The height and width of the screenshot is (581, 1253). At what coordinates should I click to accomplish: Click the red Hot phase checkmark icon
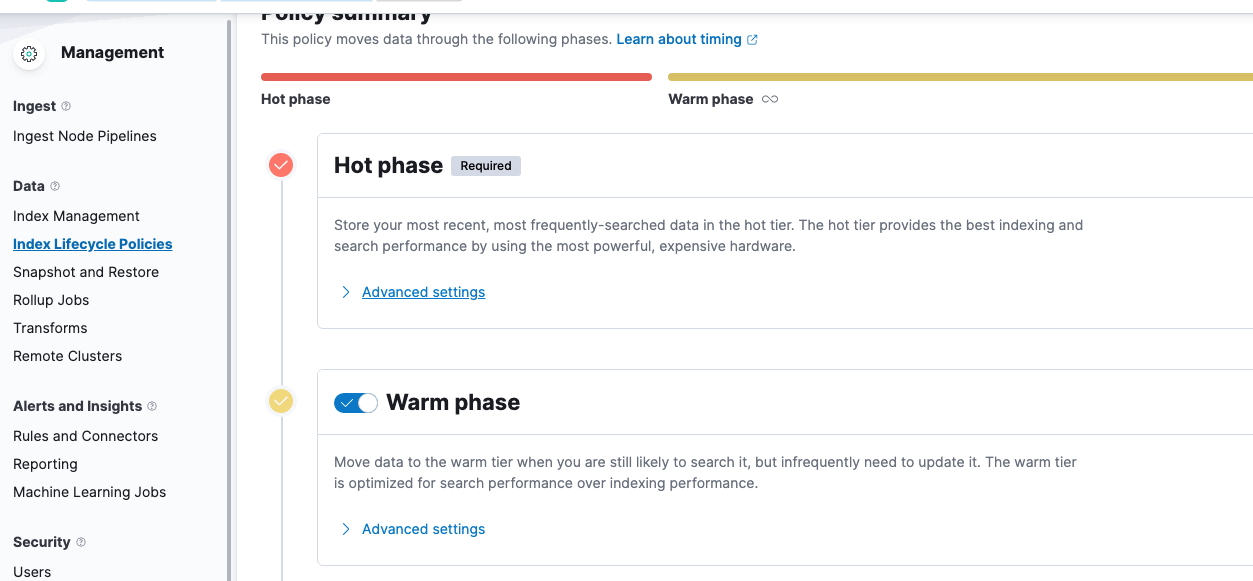(x=281, y=165)
